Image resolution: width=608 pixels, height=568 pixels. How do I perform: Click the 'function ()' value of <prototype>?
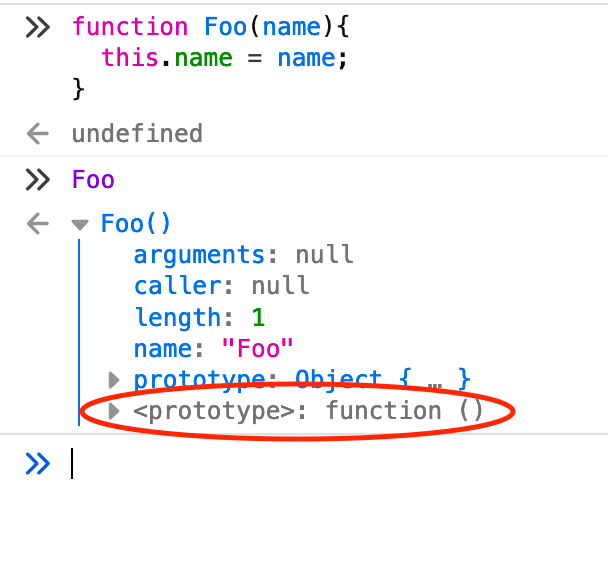tap(404, 411)
